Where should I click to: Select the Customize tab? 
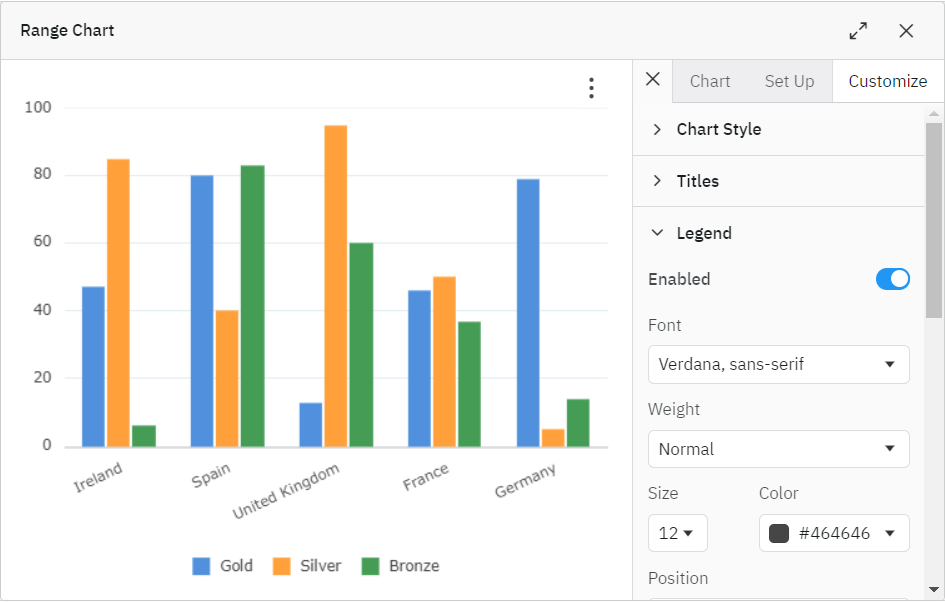click(888, 81)
